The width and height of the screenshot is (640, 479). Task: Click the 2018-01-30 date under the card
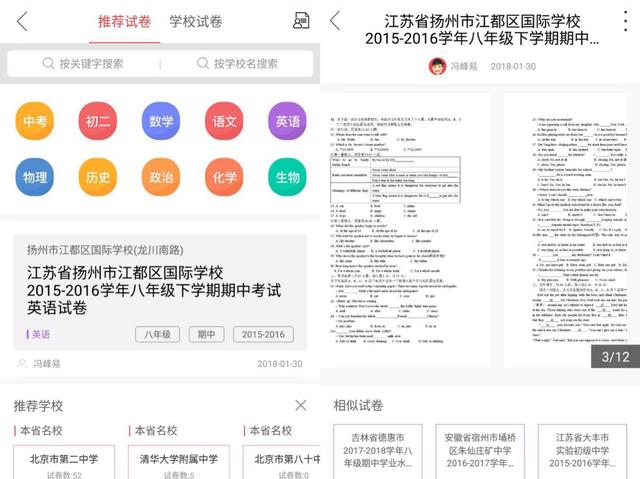[280, 364]
